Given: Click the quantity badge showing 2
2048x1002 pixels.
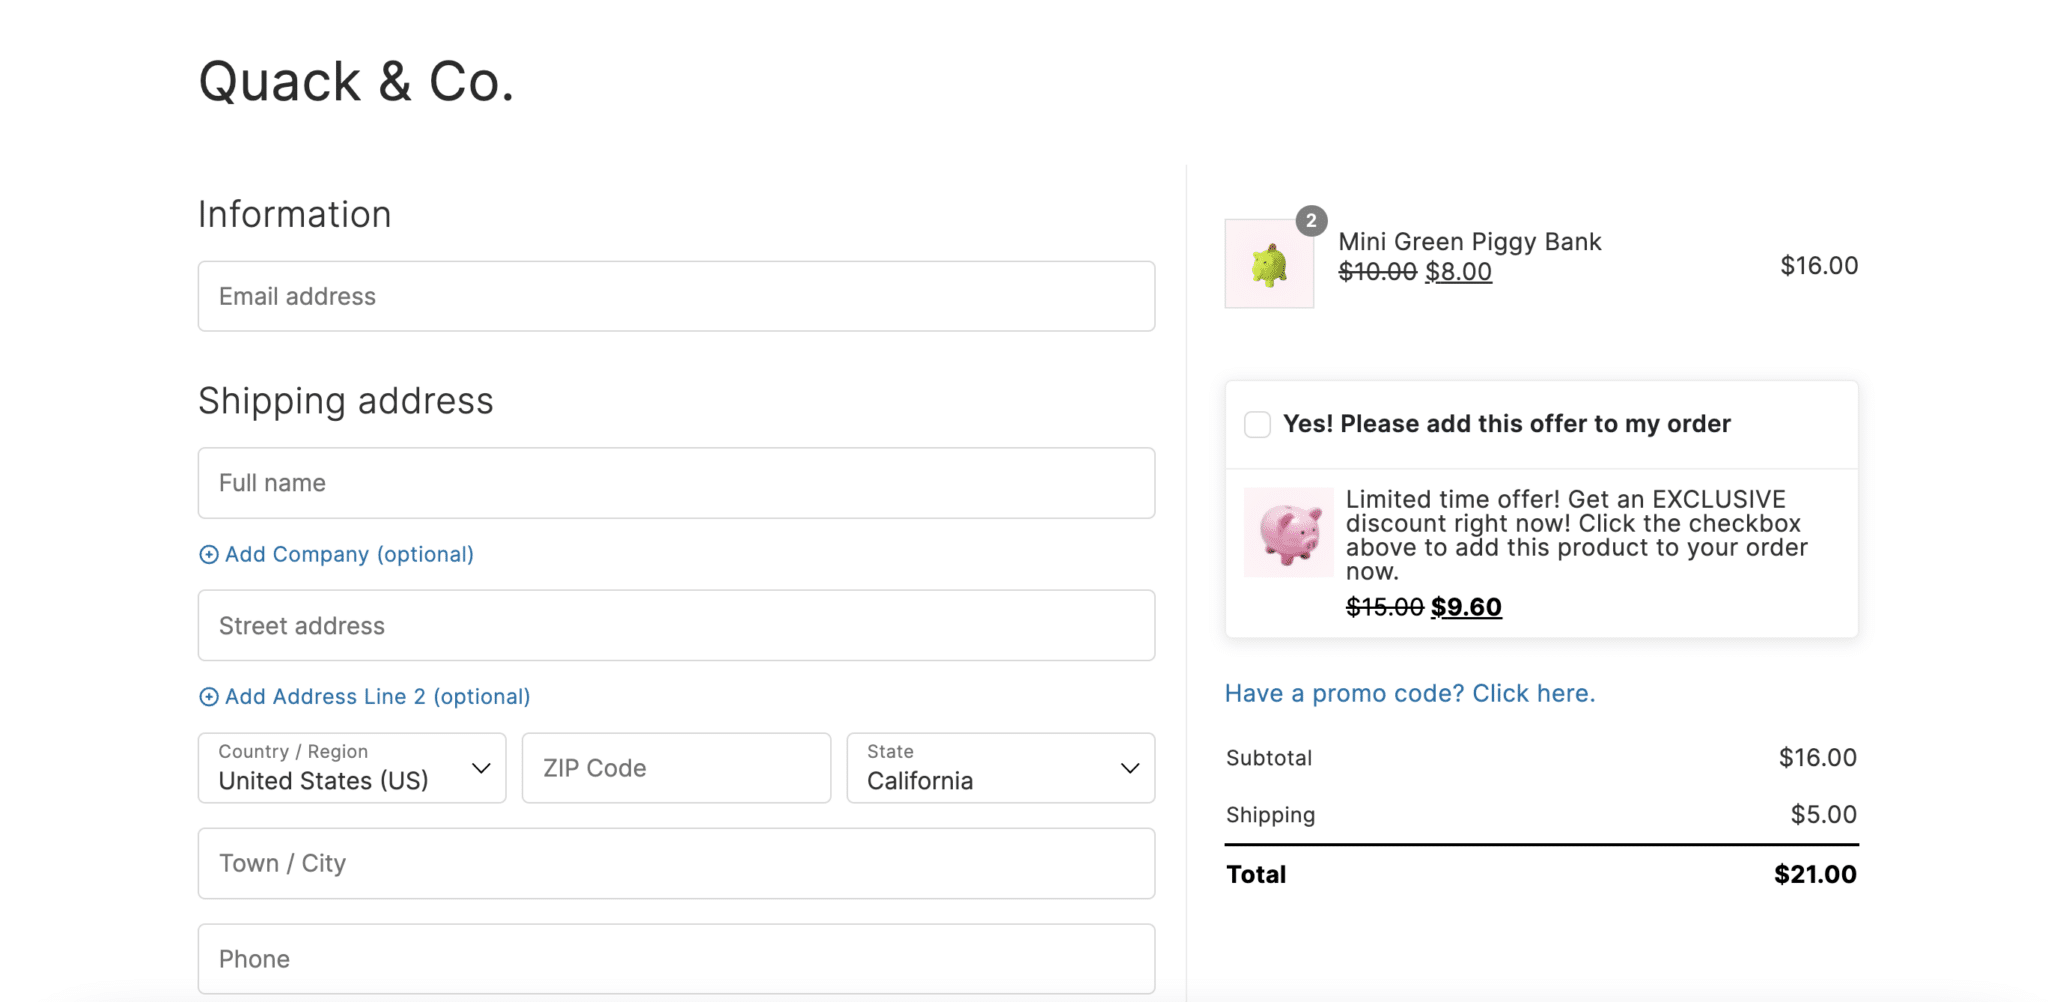Looking at the screenshot, I should pos(1310,220).
